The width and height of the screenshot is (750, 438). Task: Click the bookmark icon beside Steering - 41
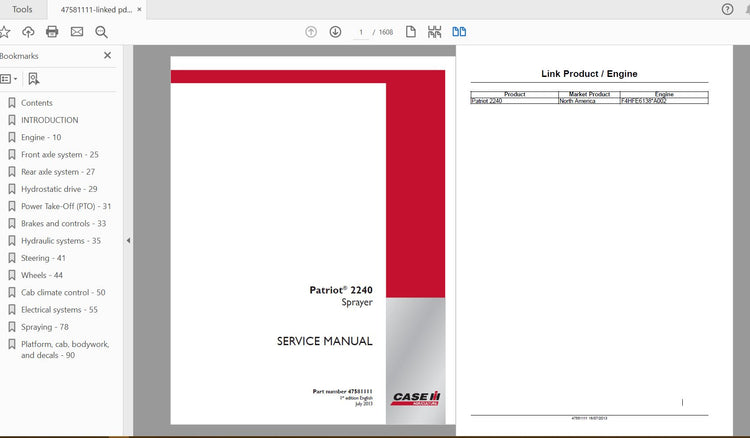(12, 258)
